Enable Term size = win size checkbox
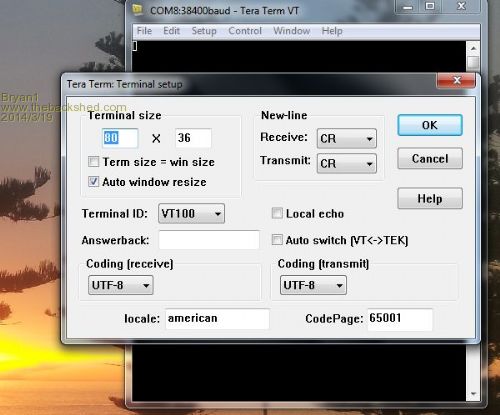Image resolution: width=500 pixels, height=415 pixels. pos(93,162)
